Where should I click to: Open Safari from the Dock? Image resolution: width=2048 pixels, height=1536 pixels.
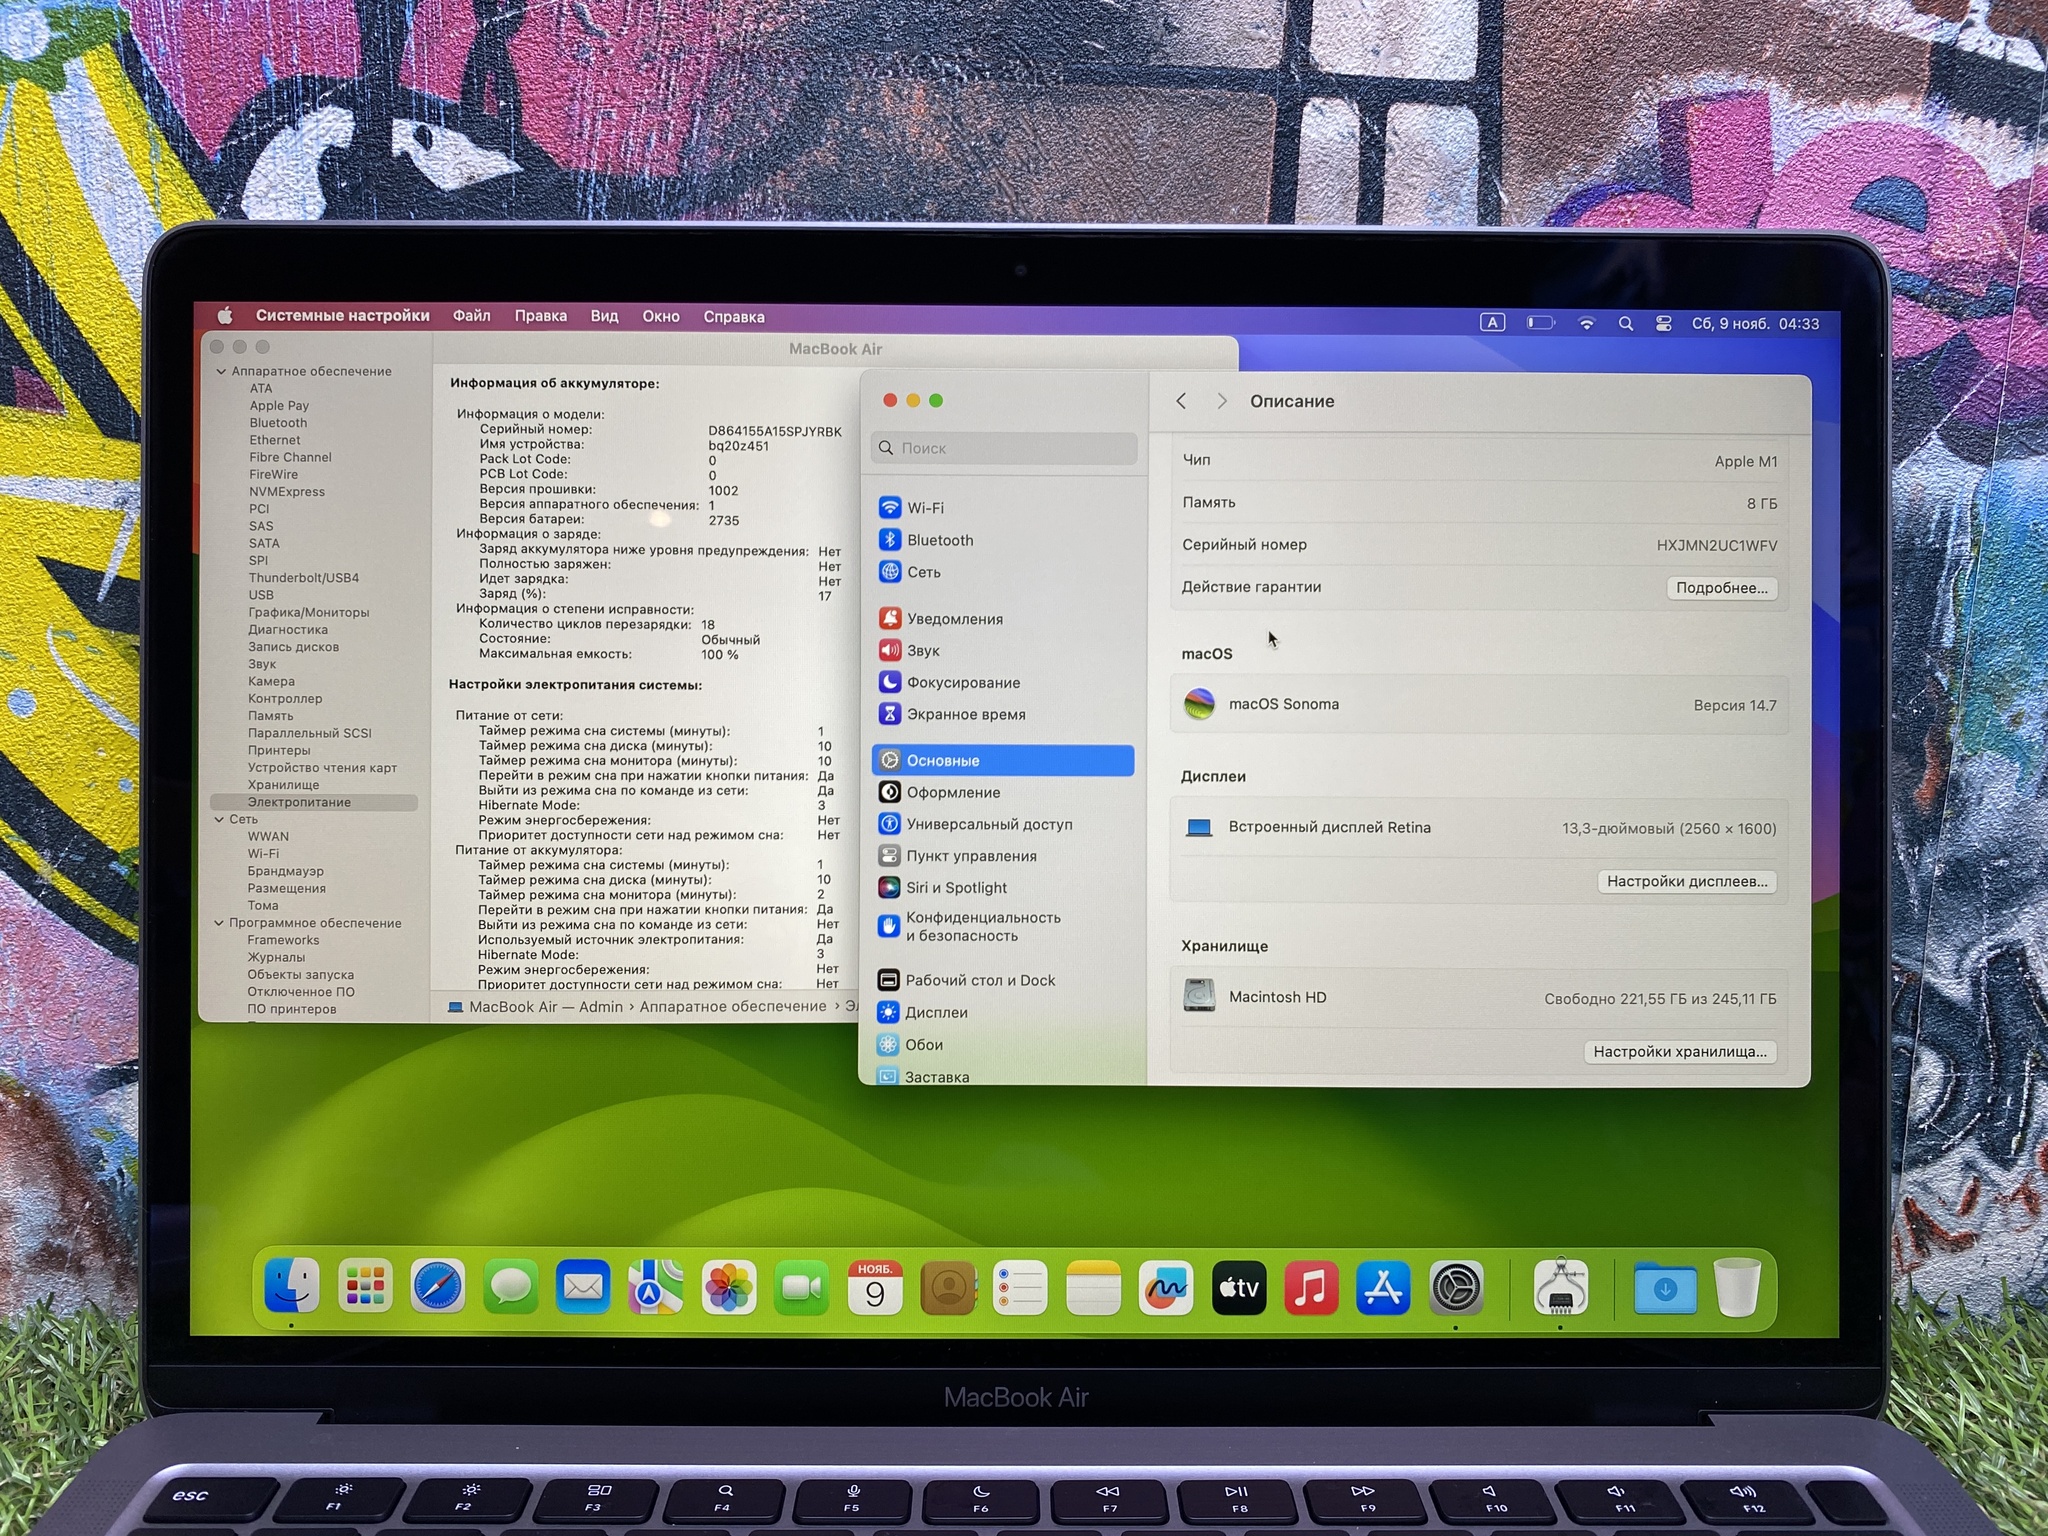coord(438,1287)
